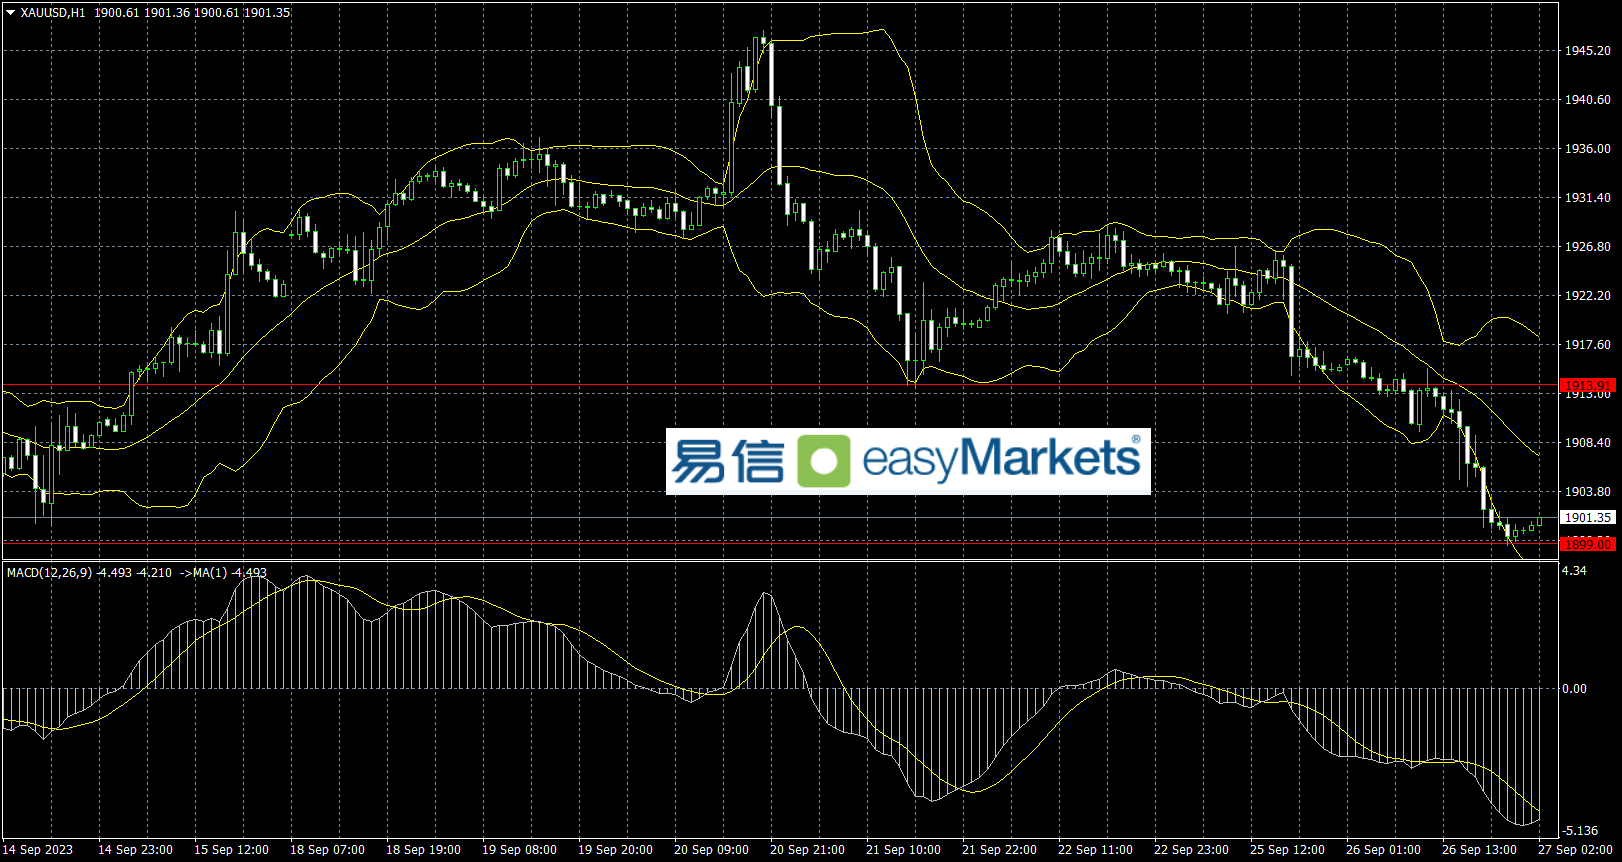The image size is (1622, 862).
Task: Click MACD scale value 4.34
Action: pos(1574,571)
